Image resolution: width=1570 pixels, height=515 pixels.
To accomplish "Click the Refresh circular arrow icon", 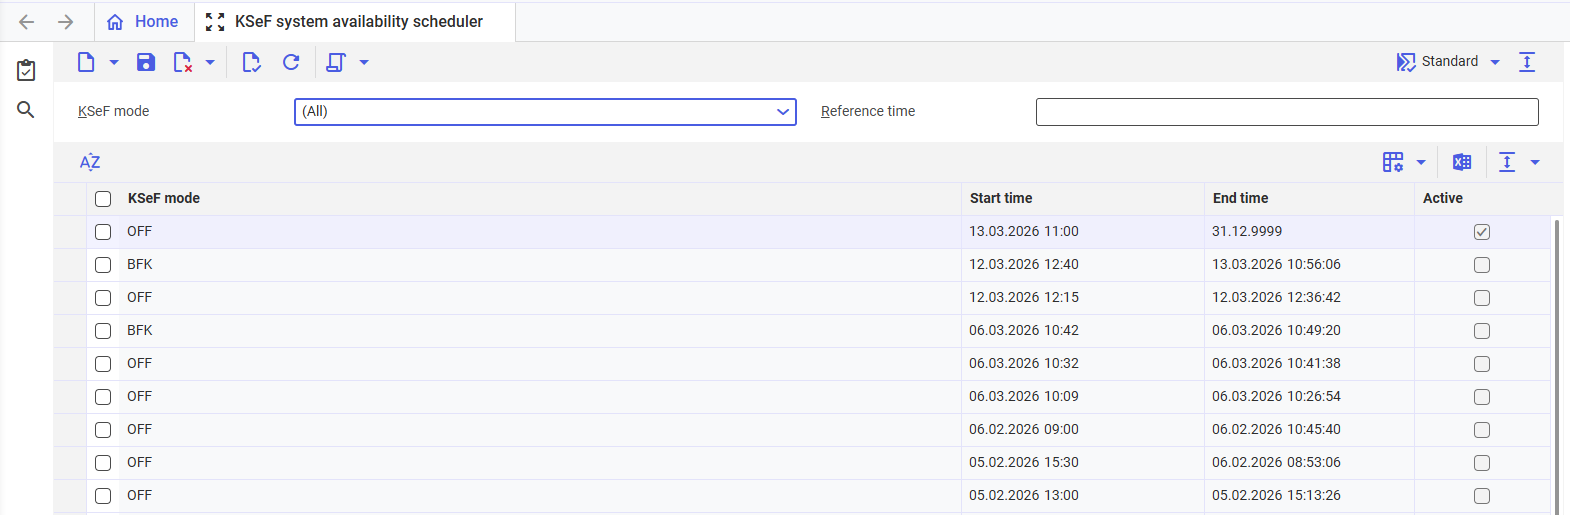I will tap(291, 62).
